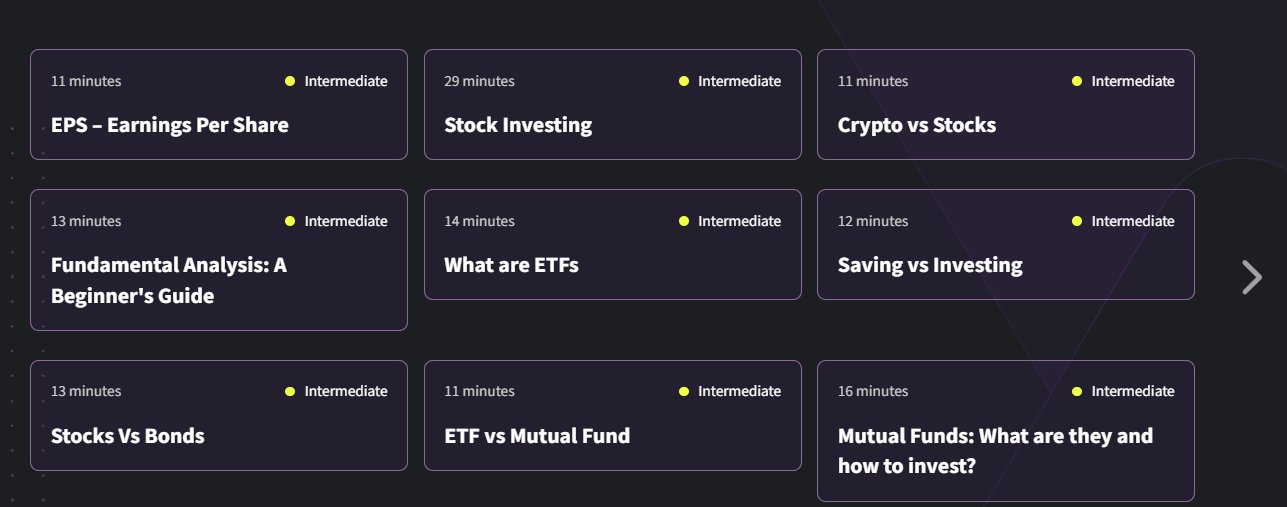Open the Crypto vs Stocks article
This screenshot has height=507, width=1287.
click(x=916, y=125)
